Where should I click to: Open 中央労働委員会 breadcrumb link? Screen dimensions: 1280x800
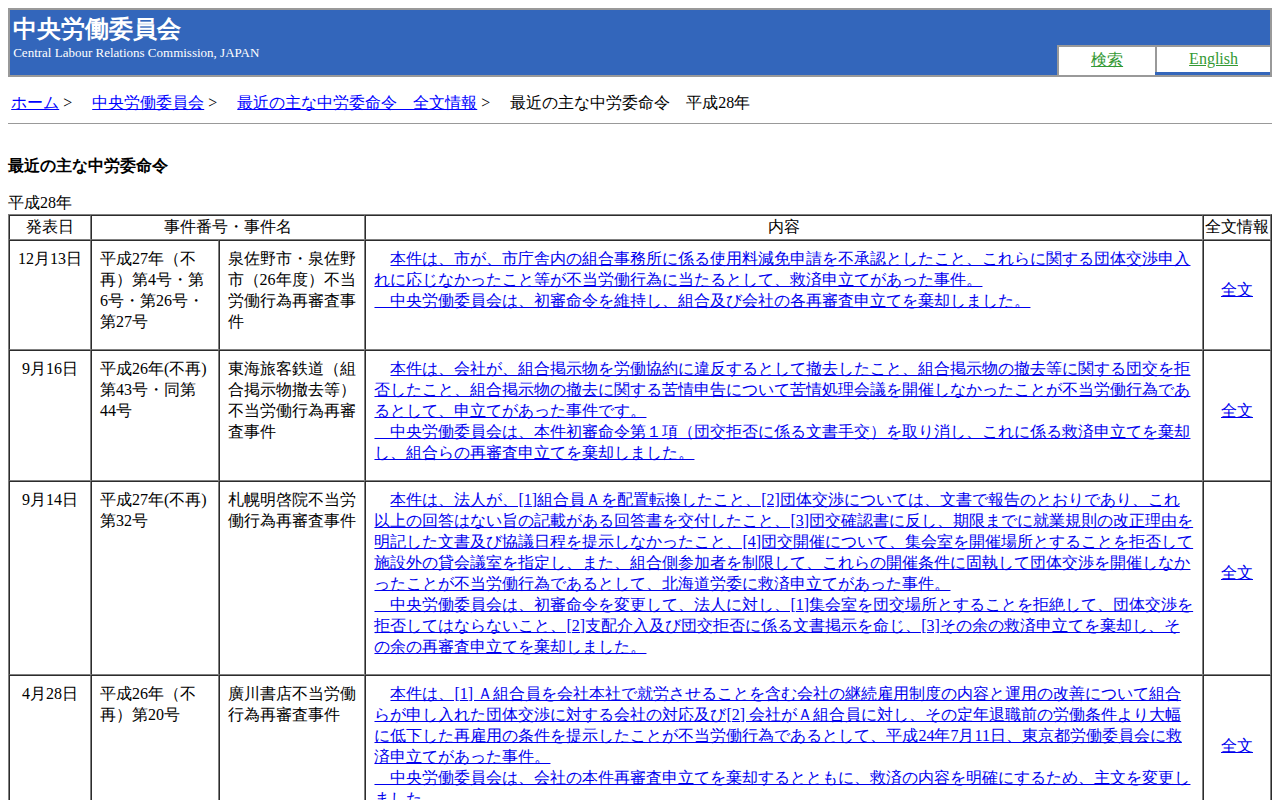click(x=147, y=102)
